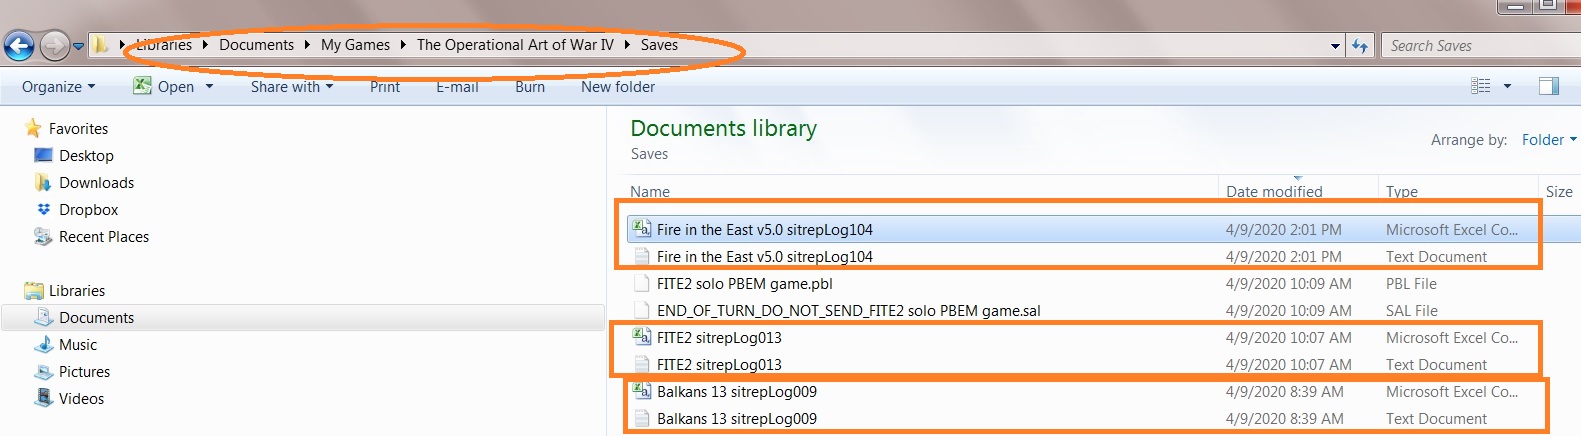Viewport: 1581px width, 436px height.
Task: Expand arrow after My Games breadcrumb
Action: pyautogui.click(x=403, y=45)
